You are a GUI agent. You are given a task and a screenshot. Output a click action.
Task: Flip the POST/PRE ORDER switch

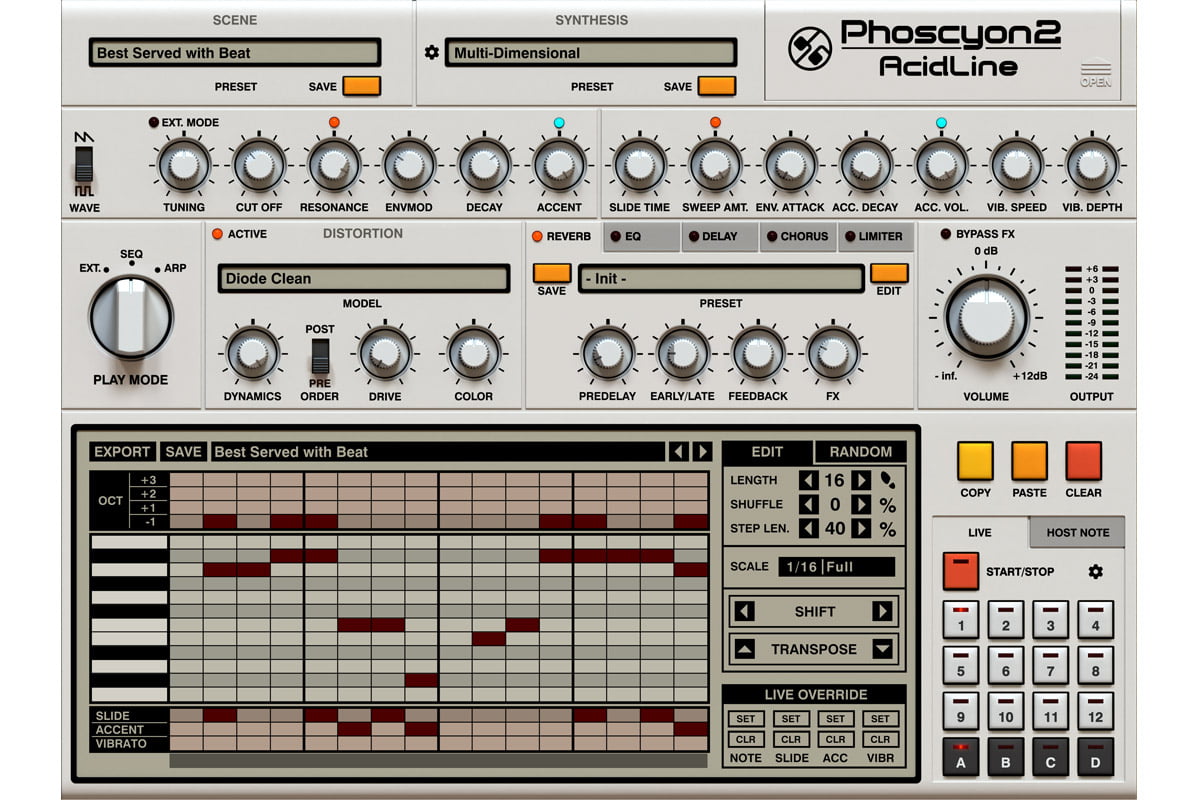320,355
